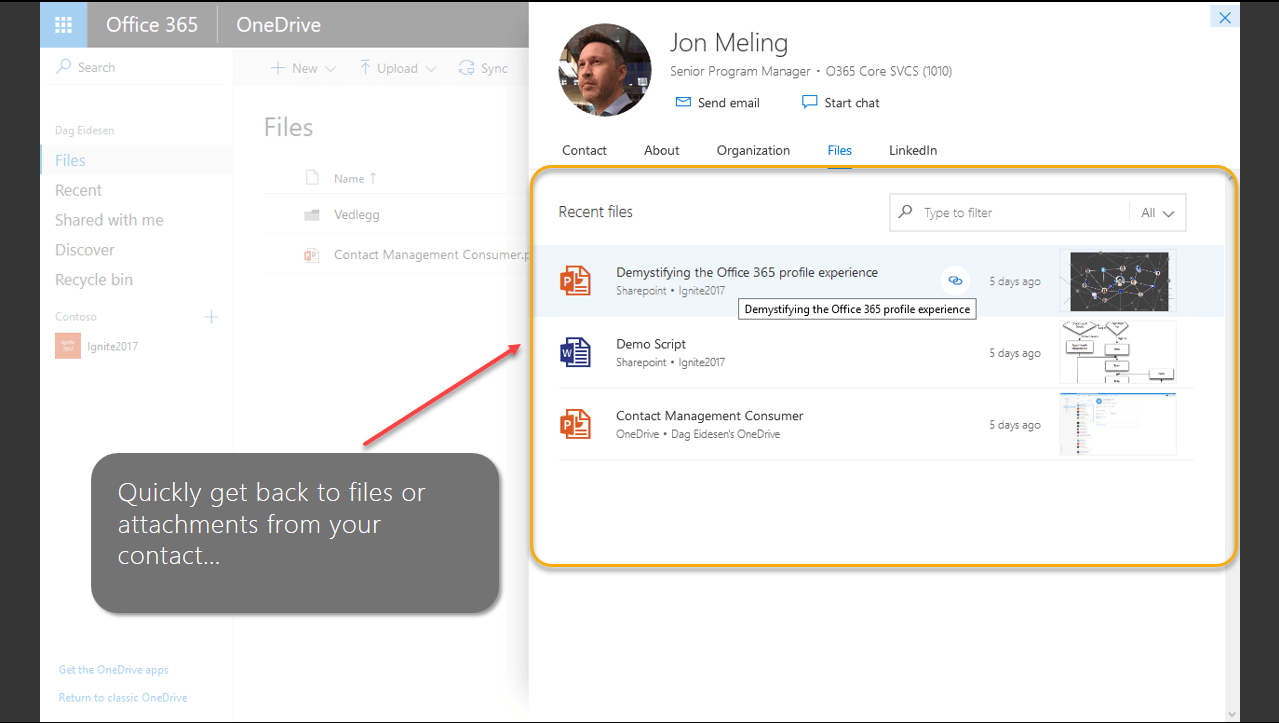The width and height of the screenshot is (1279, 723).
Task: Click the Word icon beside Demo Script
Action: pos(576,353)
